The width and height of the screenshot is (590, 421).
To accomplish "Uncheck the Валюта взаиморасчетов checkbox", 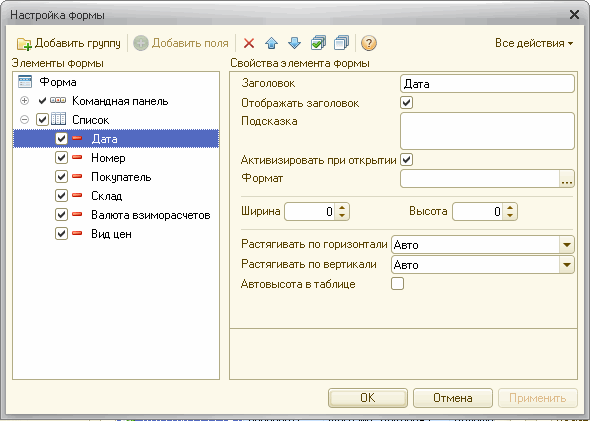I will [61, 214].
